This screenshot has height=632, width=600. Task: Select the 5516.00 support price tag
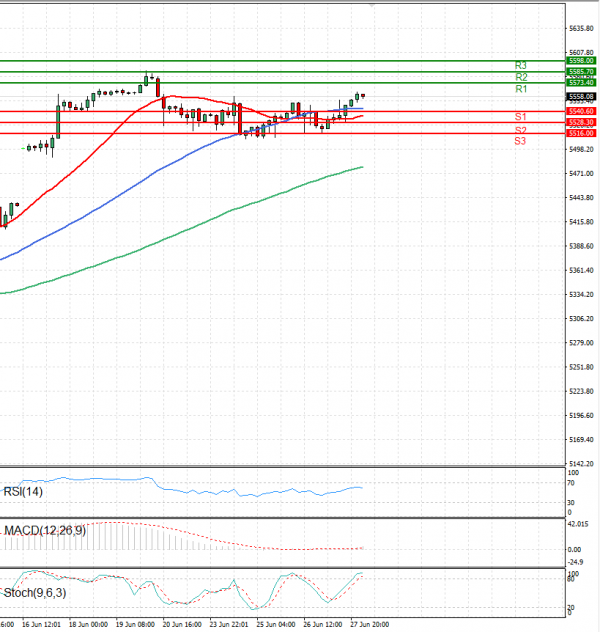point(581,133)
